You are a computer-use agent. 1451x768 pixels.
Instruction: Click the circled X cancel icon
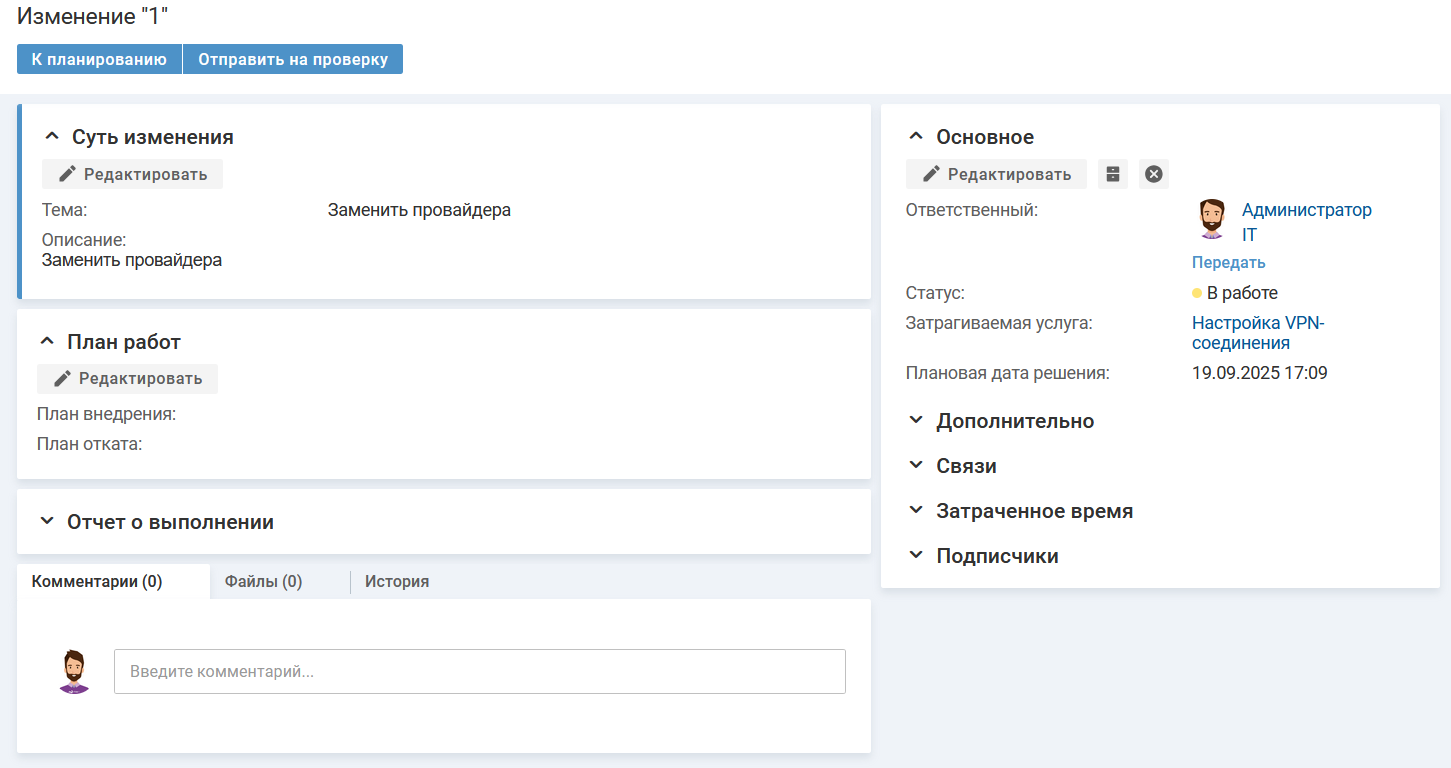[1153, 174]
